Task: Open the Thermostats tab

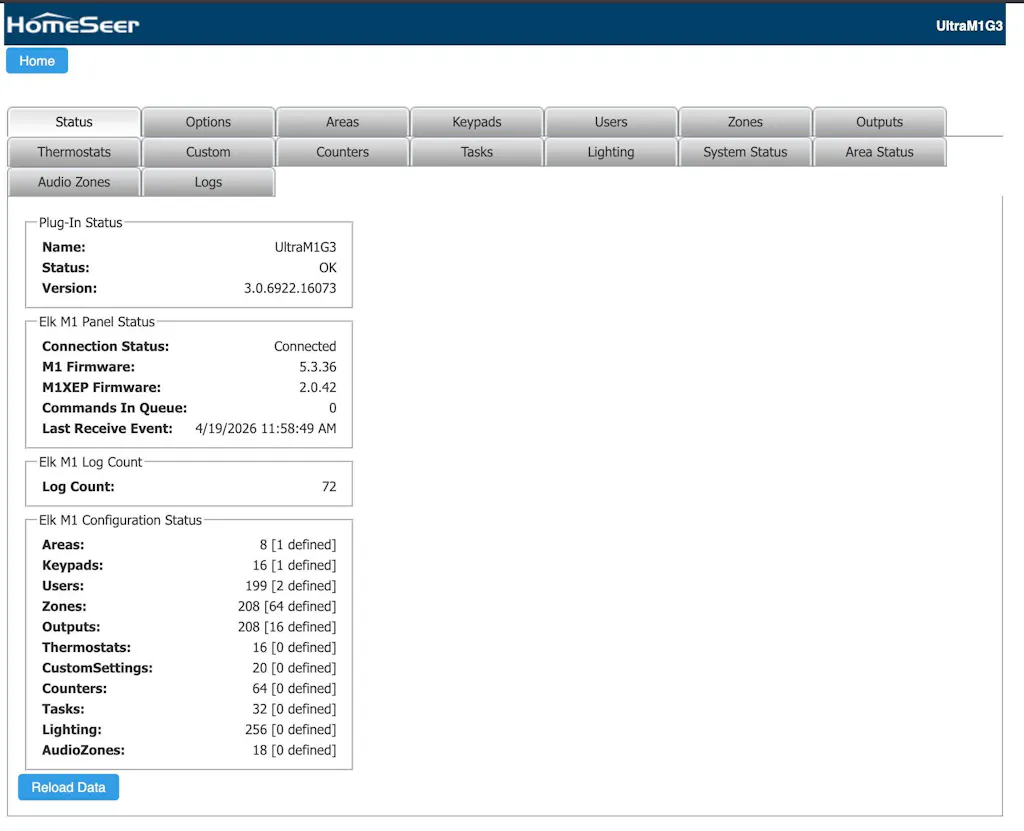Action: [x=74, y=152]
